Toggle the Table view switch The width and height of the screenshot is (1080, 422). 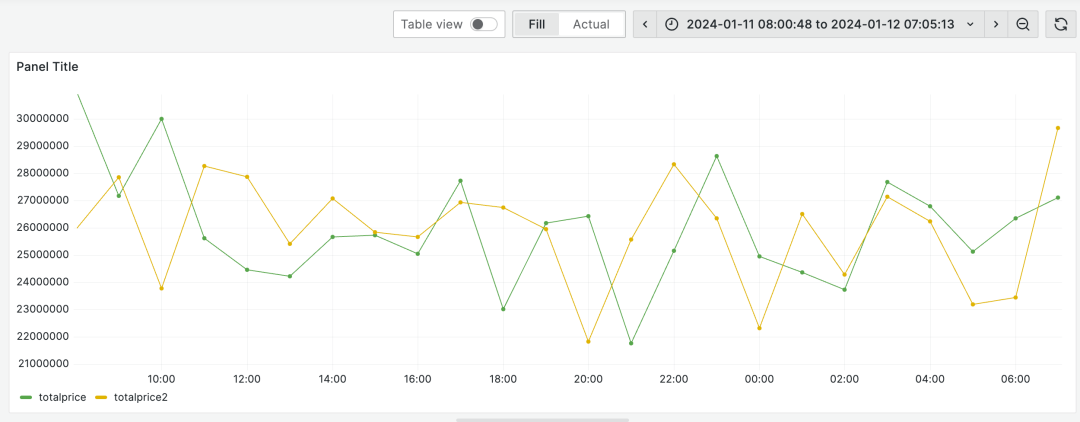pos(484,24)
